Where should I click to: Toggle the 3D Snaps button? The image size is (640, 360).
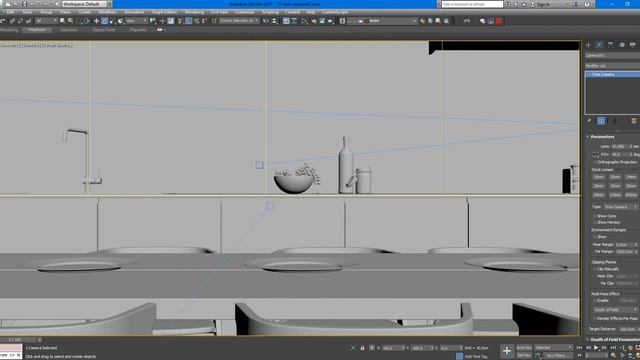pos(180,20)
